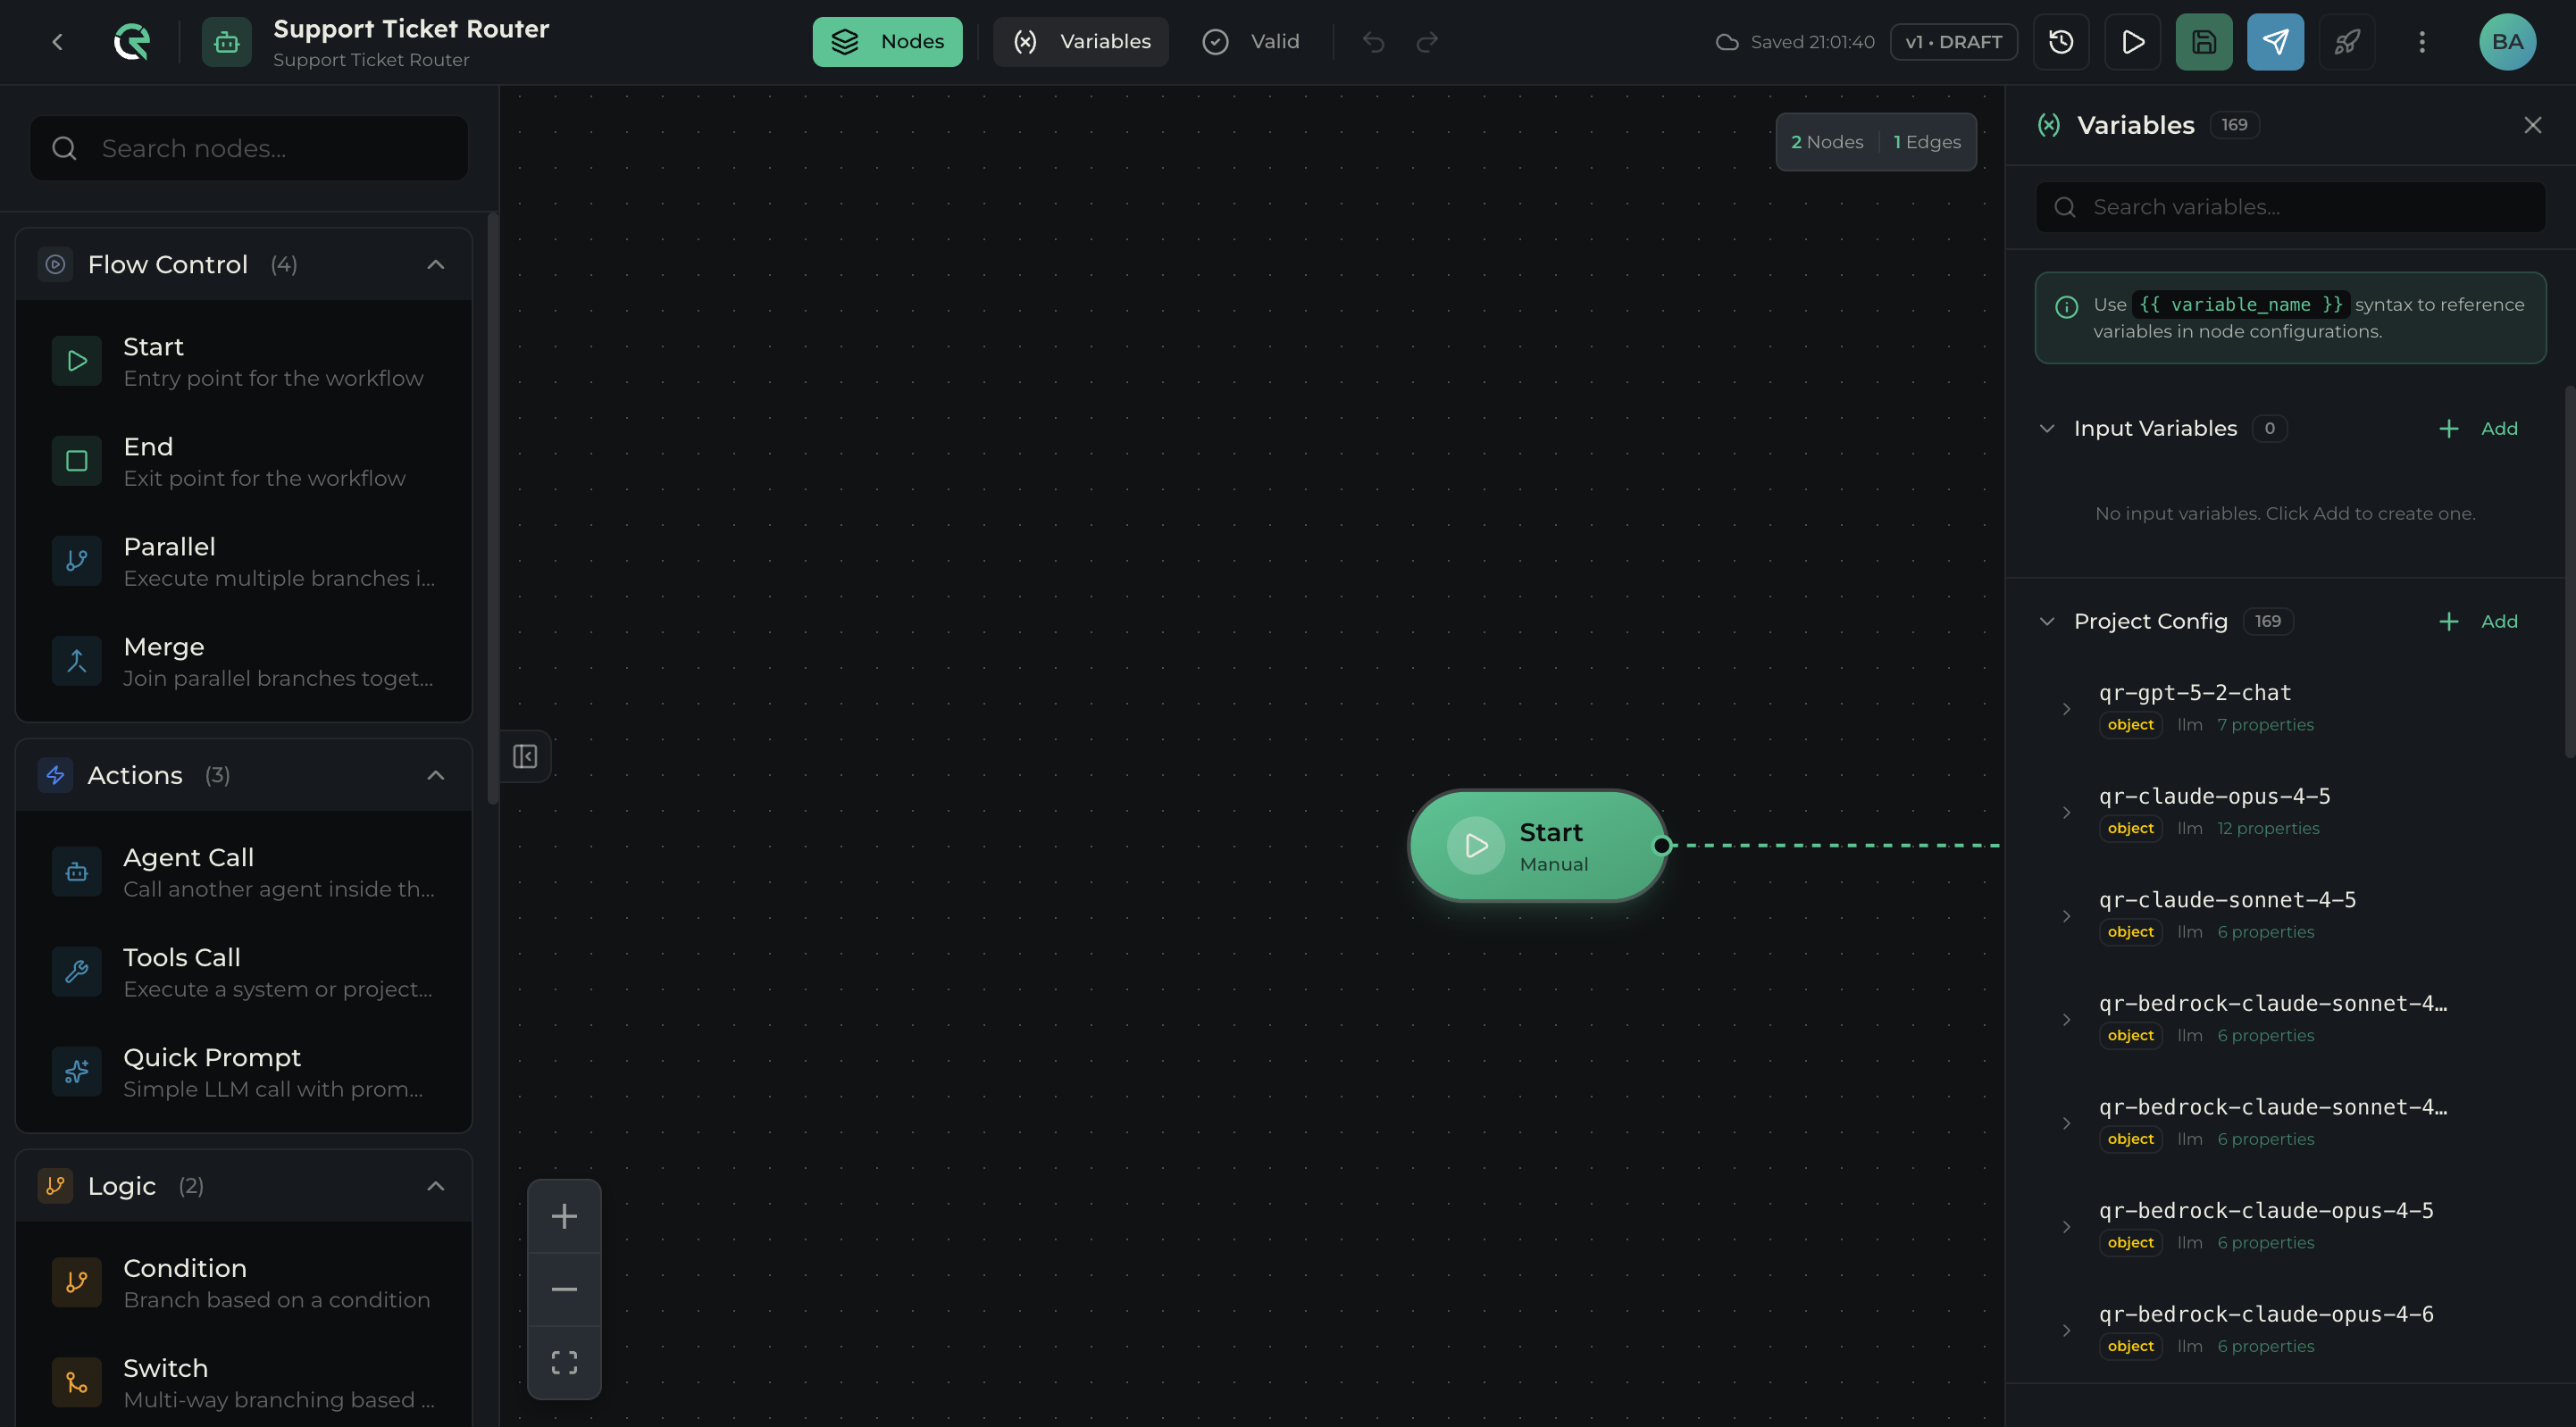Collapse the Actions section
Viewport: 2576px width, 1427px height.
coord(436,775)
